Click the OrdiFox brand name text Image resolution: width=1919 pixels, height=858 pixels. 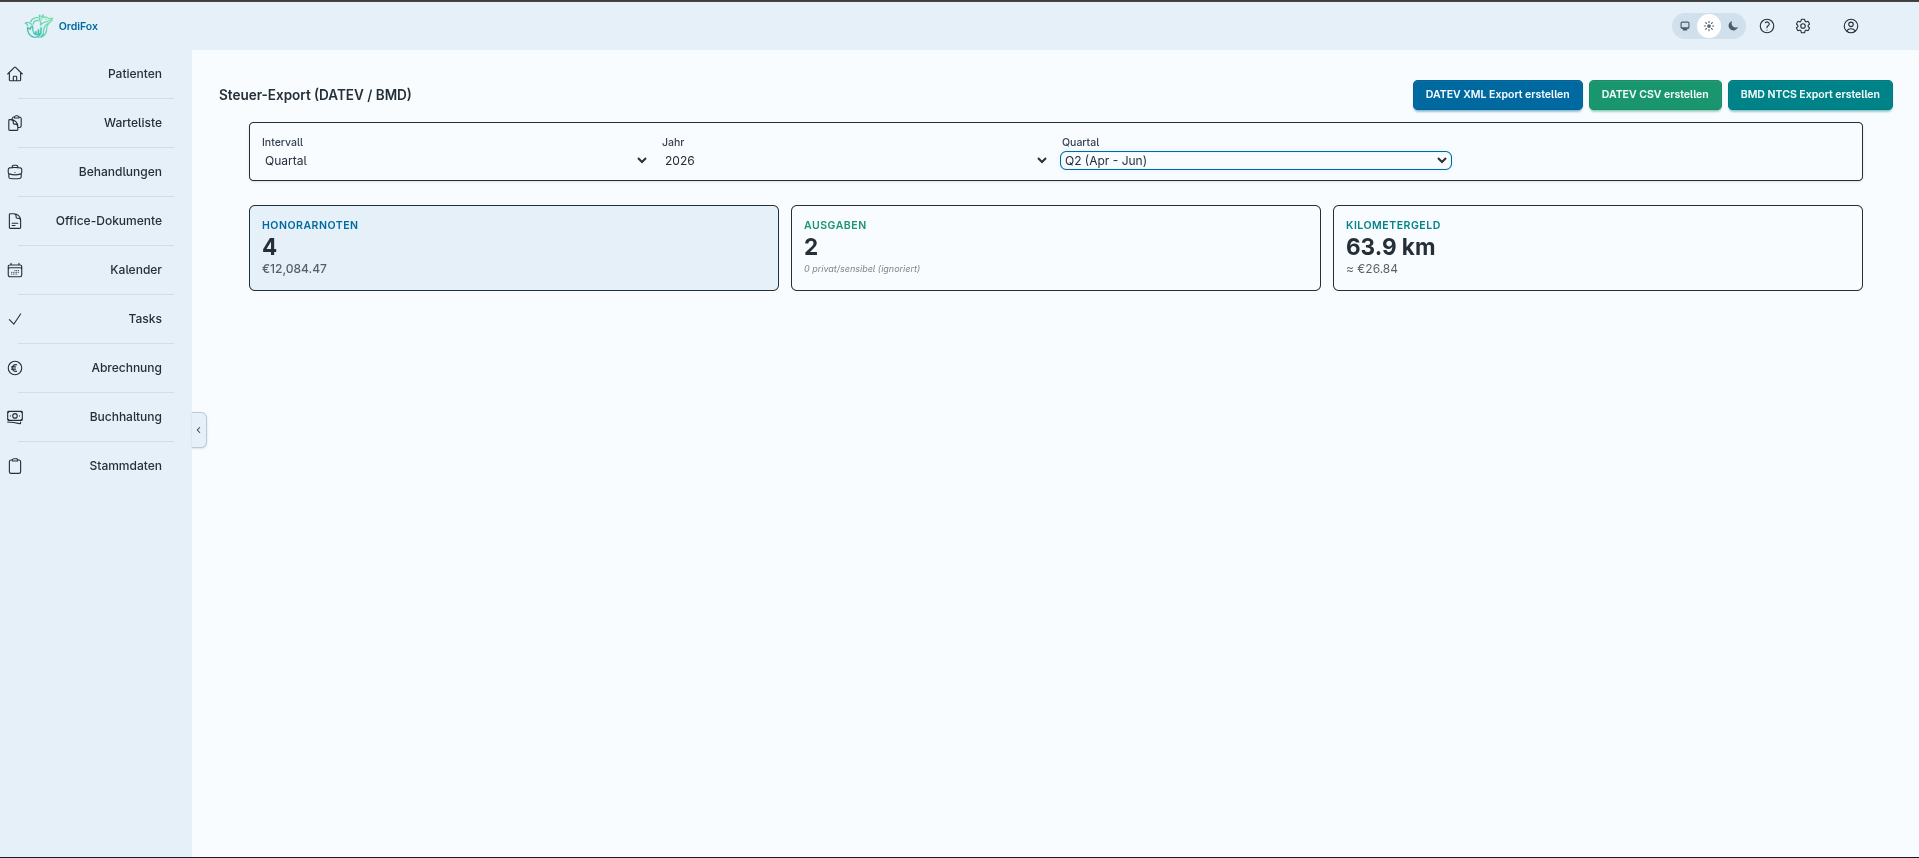point(78,26)
